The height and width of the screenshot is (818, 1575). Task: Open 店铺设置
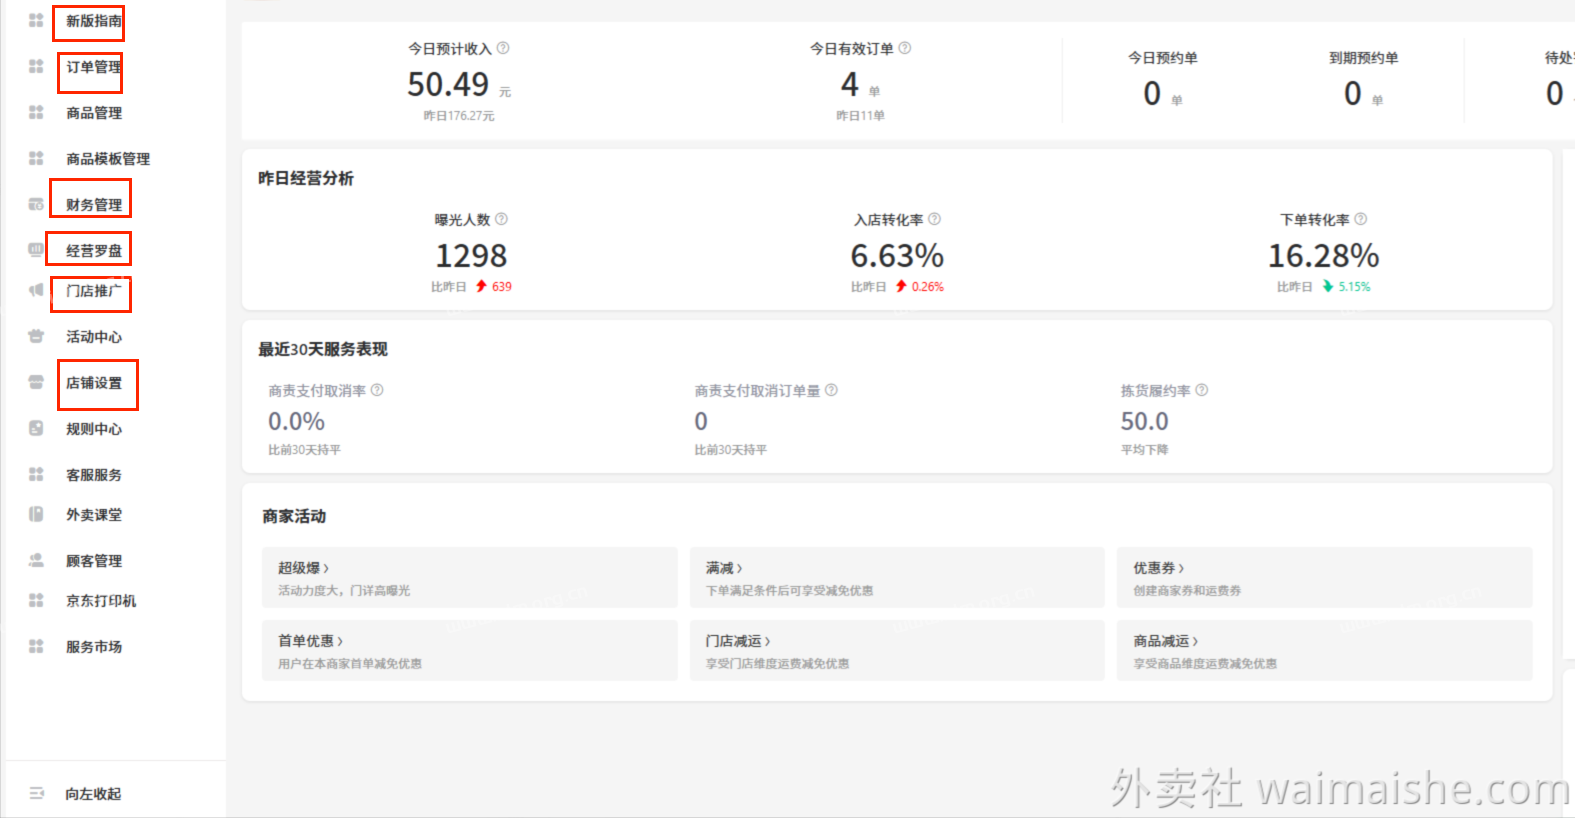[x=94, y=383]
